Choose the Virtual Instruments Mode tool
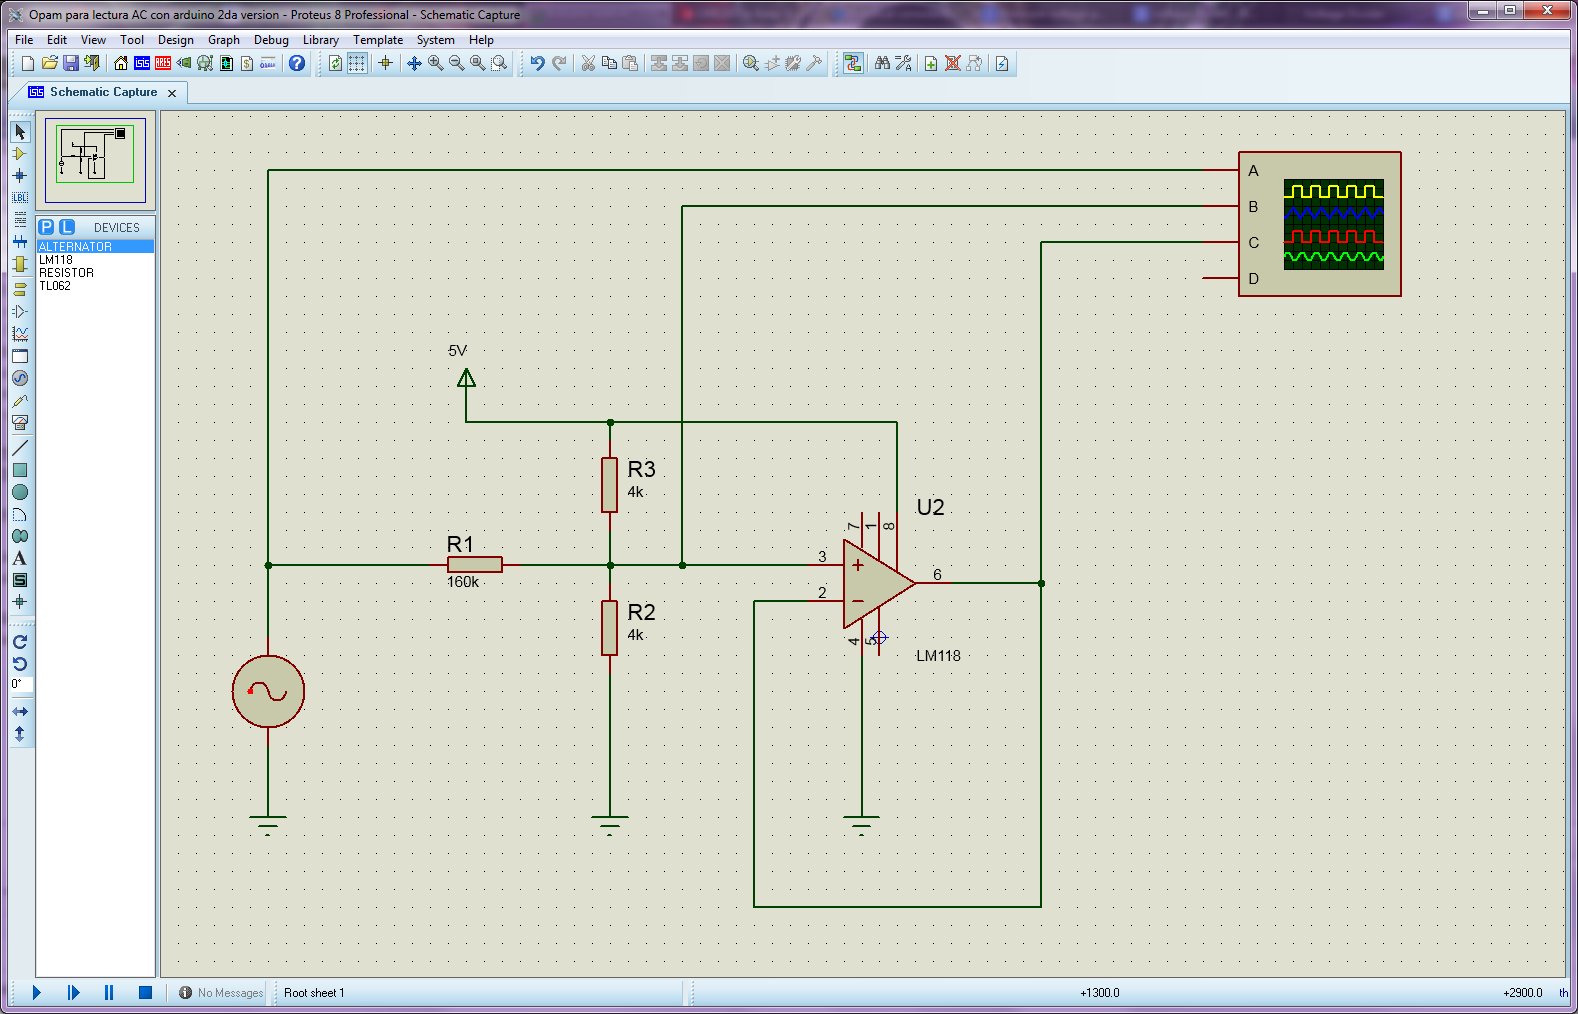The height and width of the screenshot is (1014, 1578). coord(20,422)
